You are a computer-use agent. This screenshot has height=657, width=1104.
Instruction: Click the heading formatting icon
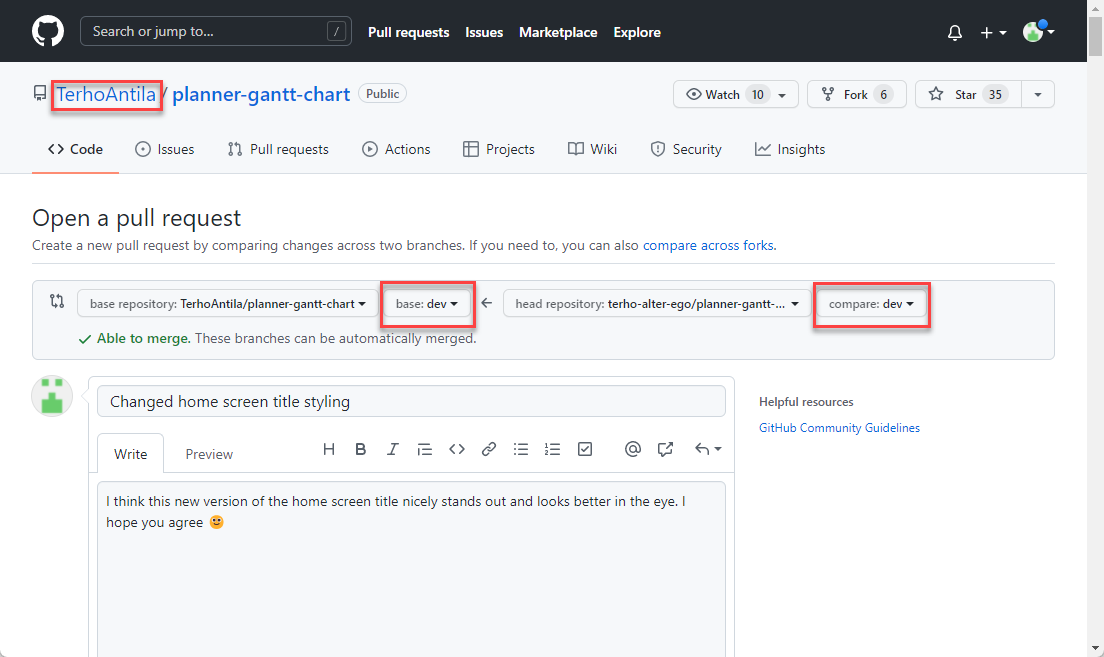point(329,449)
